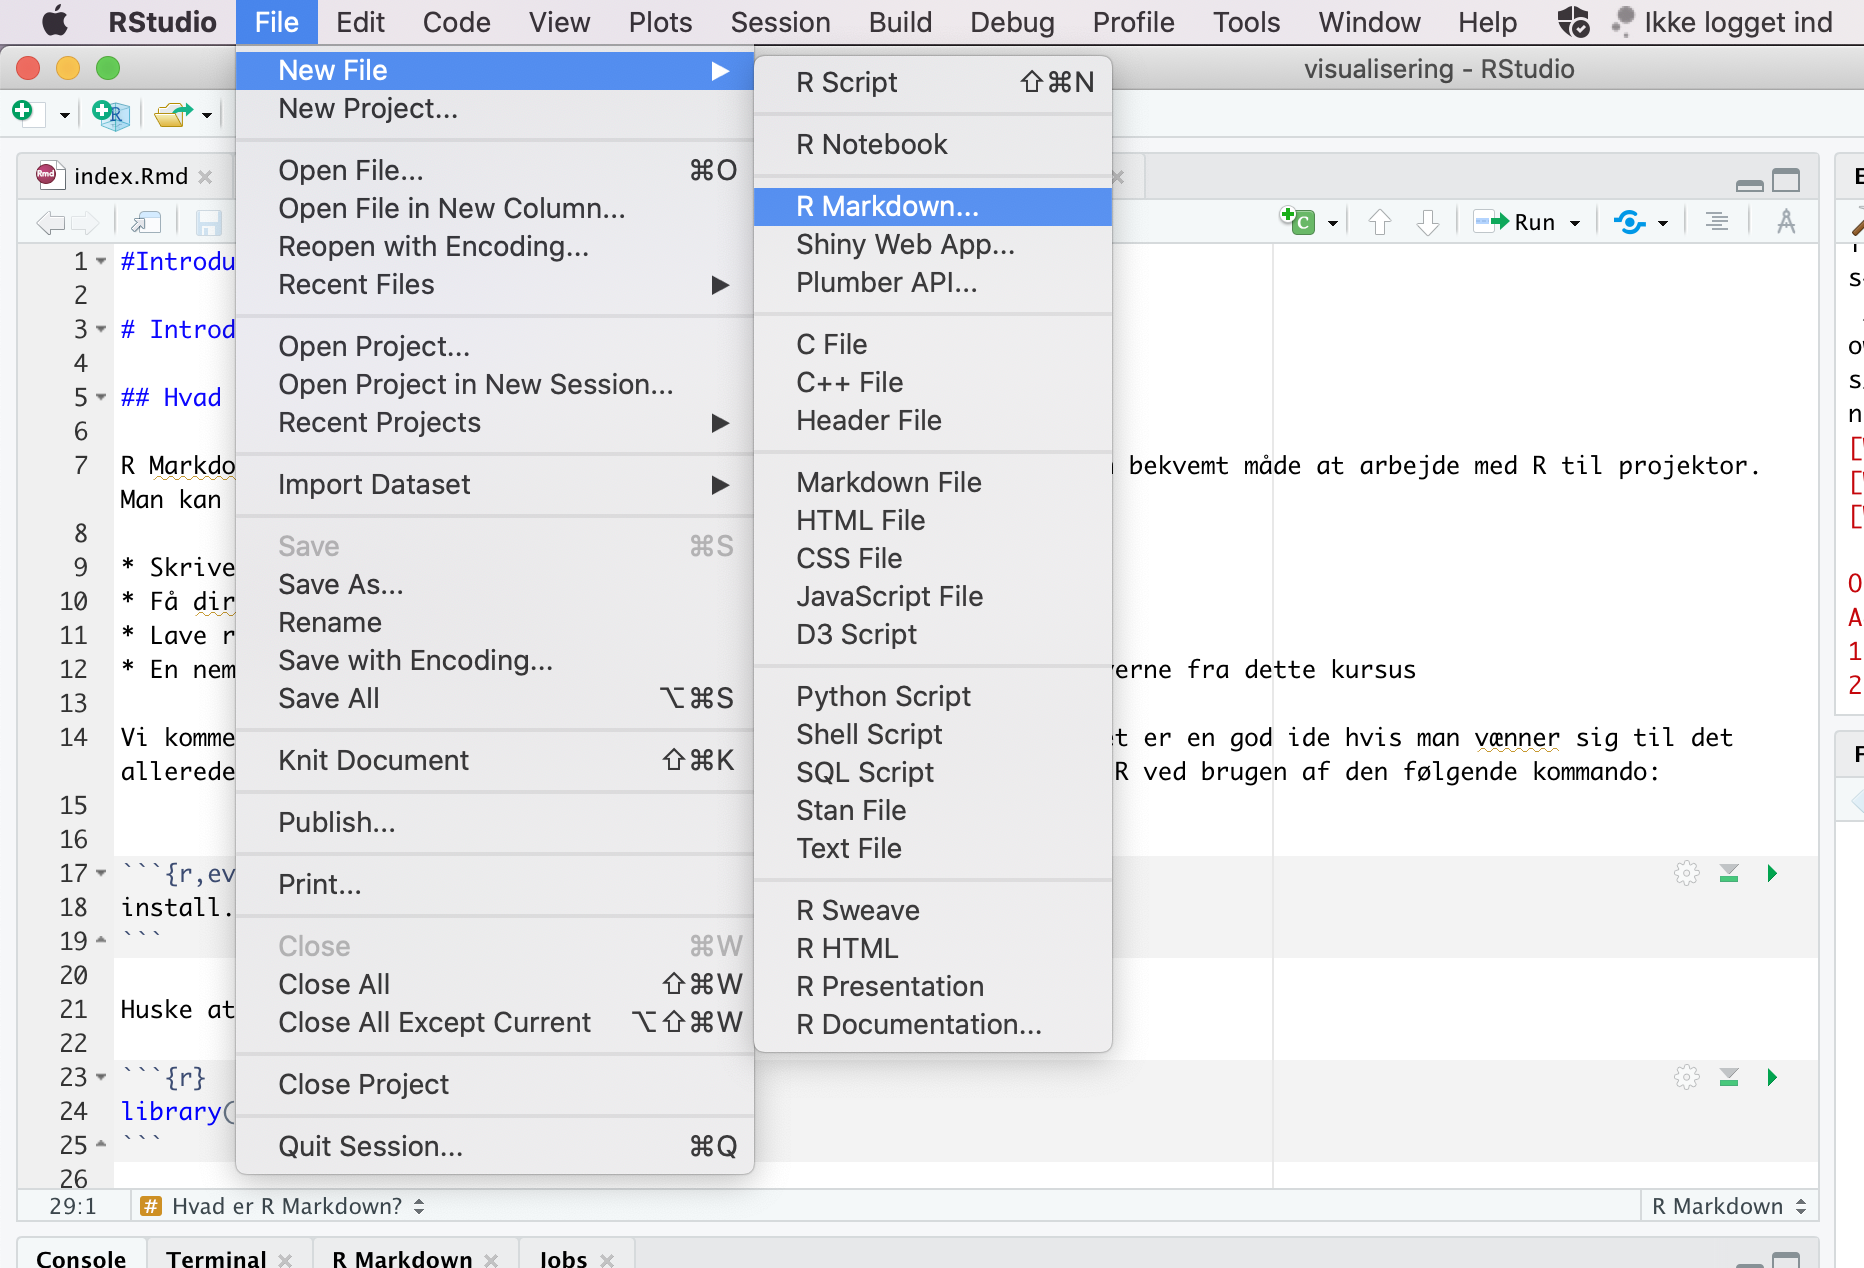The height and width of the screenshot is (1268, 1864).
Task: Maximize the source pane icon
Action: click(x=1786, y=180)
